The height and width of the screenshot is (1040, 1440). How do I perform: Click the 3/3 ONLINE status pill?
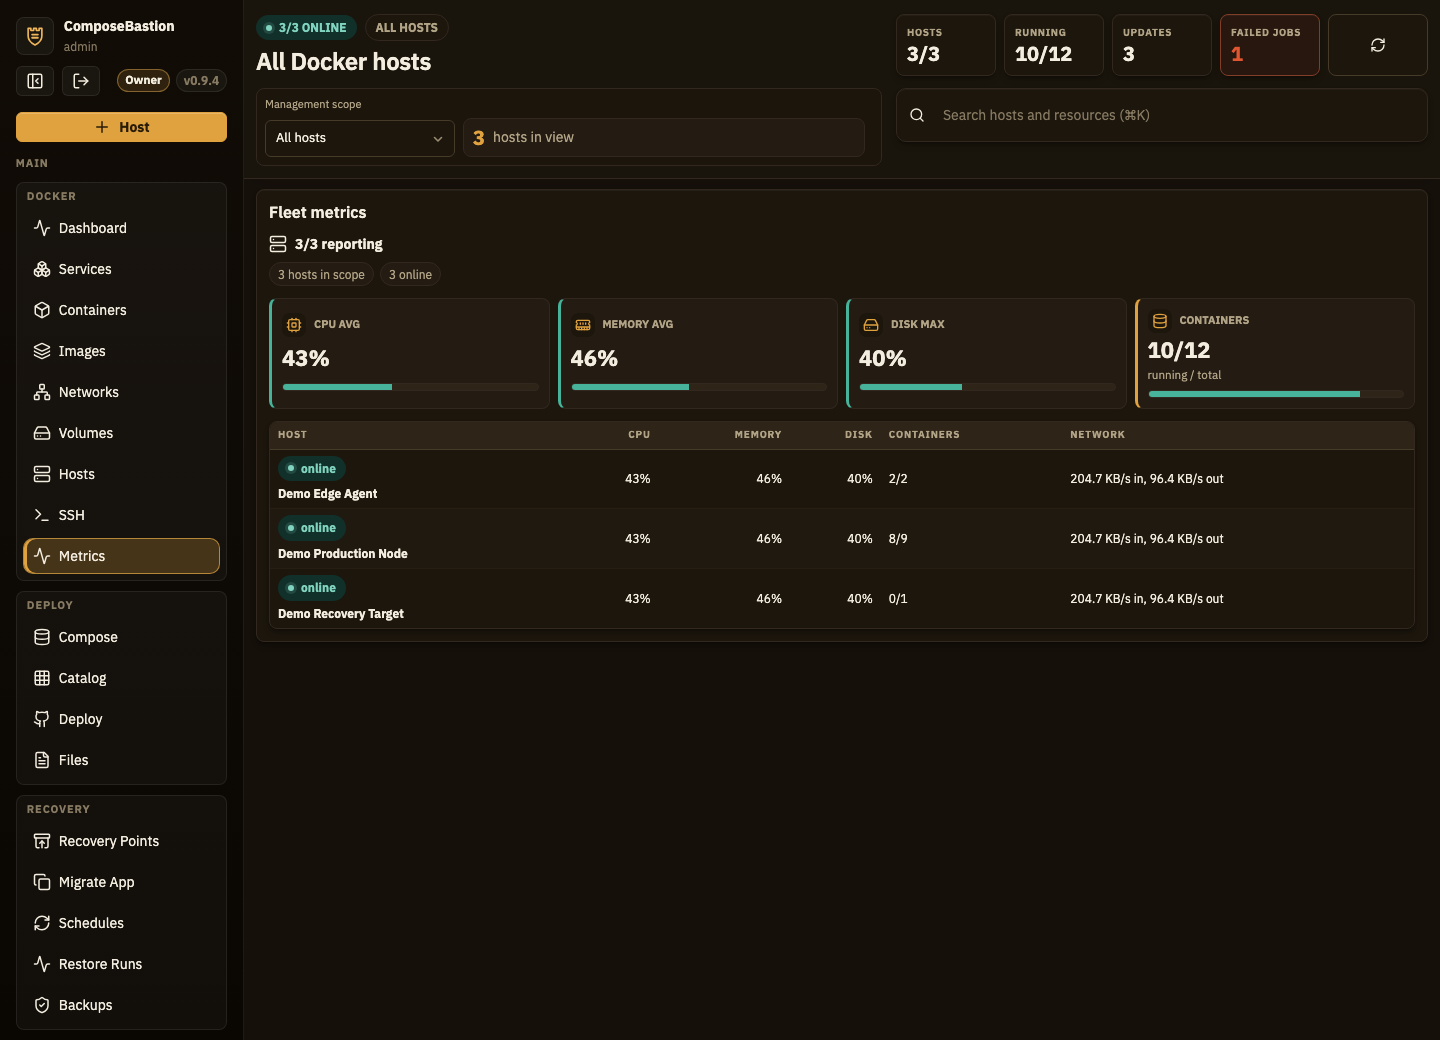[306, 28]
